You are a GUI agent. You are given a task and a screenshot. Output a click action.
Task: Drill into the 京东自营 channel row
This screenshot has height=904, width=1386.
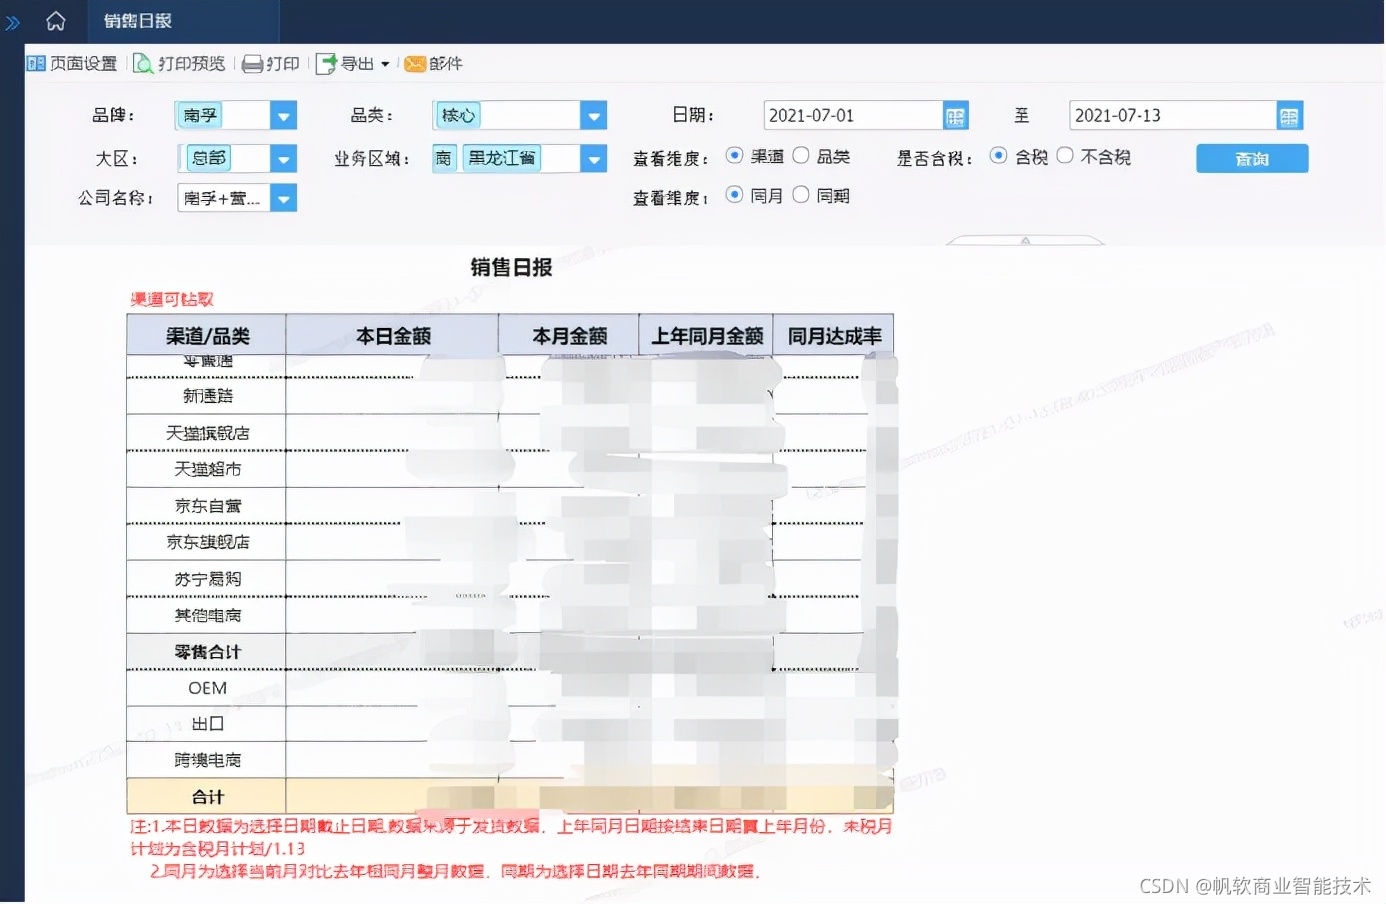pyautogui.click(x=206, y=505)
